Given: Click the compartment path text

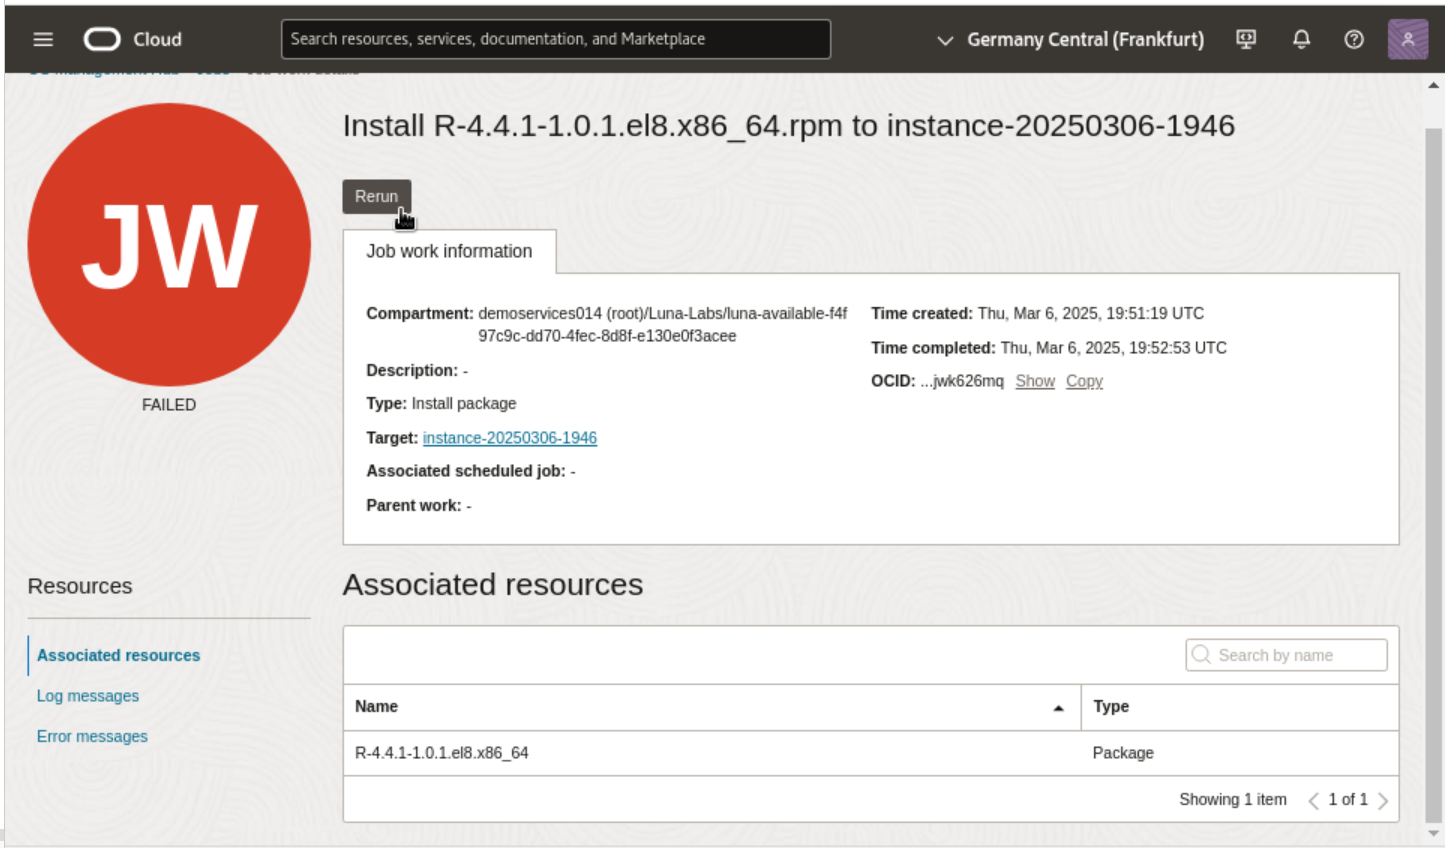Looking at the screenshot, I should coord(662,324).
